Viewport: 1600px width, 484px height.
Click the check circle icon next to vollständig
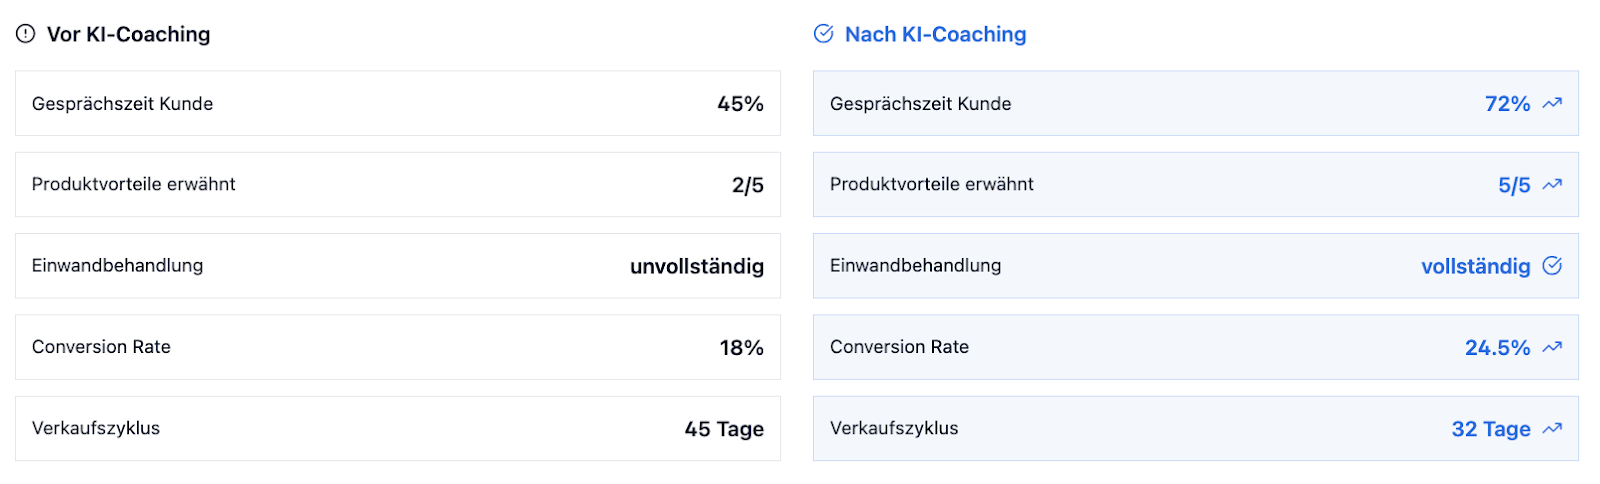tap(1552, 265)
